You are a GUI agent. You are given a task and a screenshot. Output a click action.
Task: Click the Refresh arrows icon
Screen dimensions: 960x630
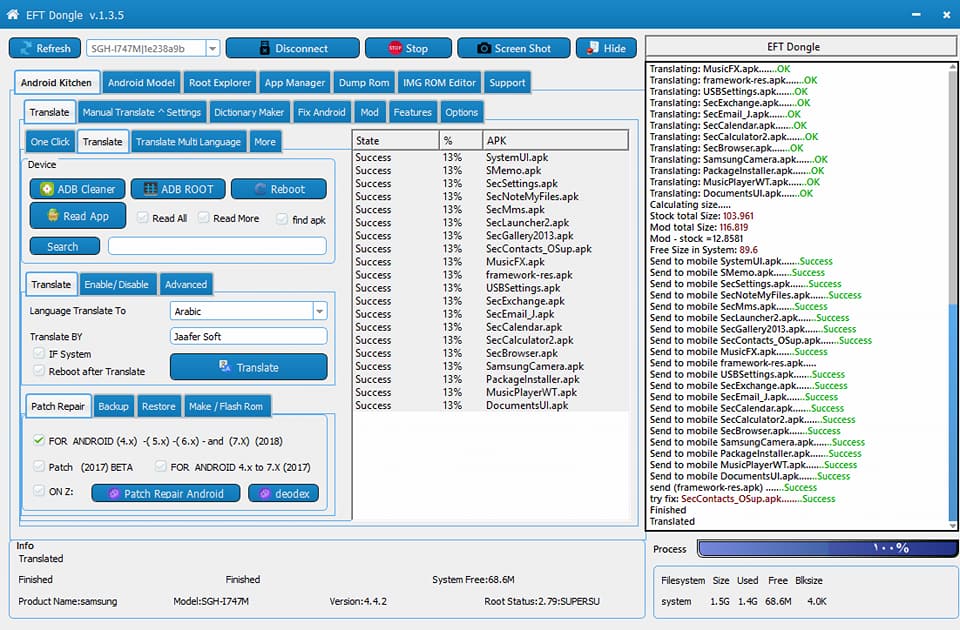[x=26, y=48]
